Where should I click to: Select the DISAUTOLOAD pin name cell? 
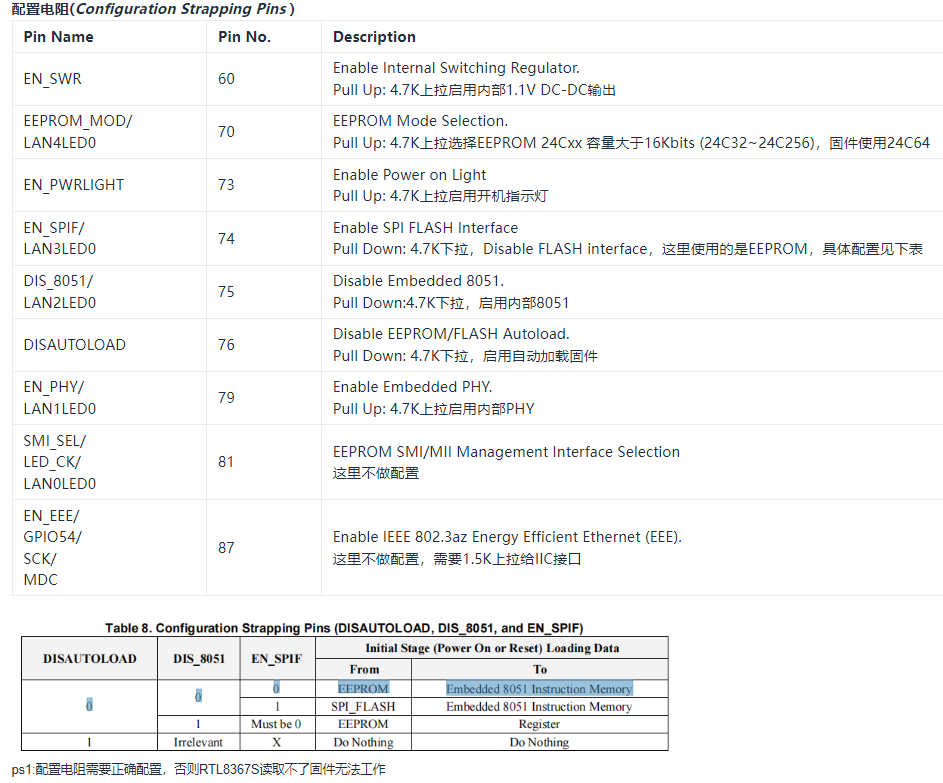(74, 344)
